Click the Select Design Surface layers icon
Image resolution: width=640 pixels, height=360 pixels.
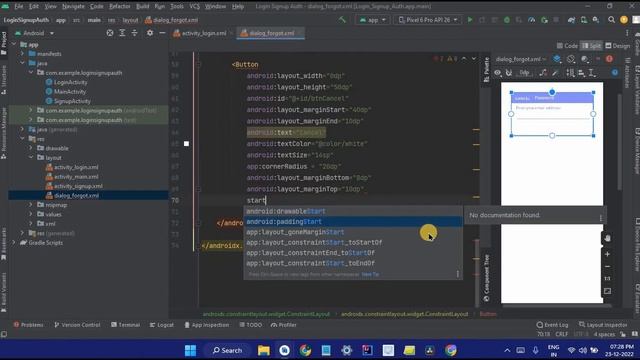(x=557, y=59)
